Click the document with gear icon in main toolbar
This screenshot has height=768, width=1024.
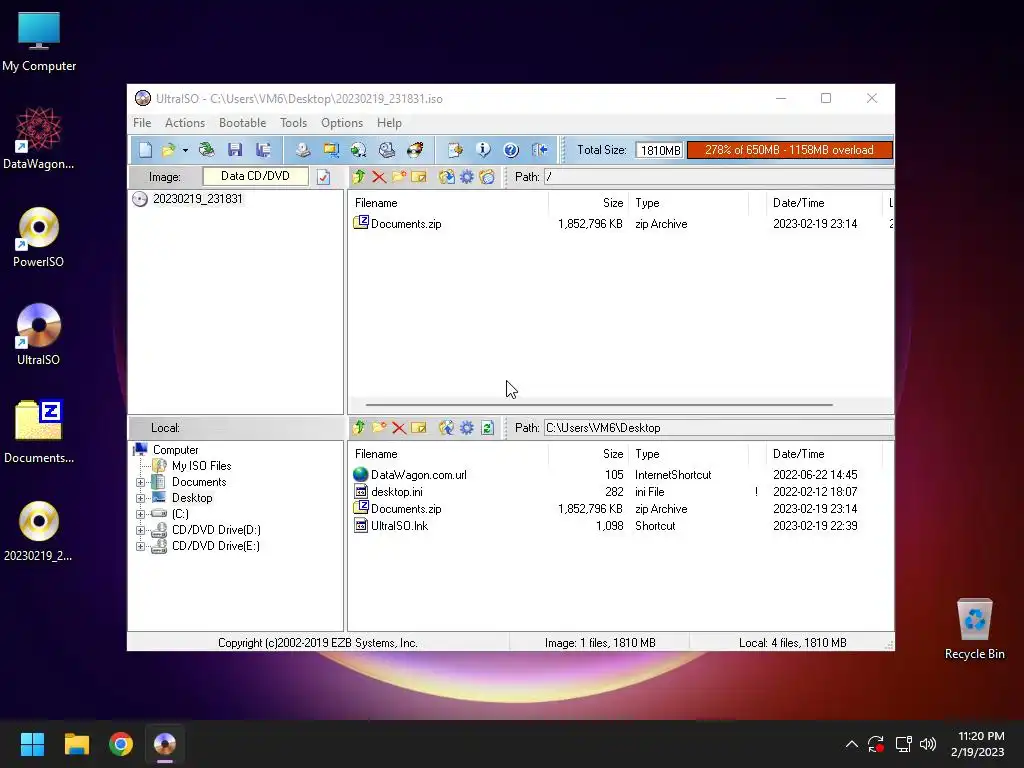455,150
